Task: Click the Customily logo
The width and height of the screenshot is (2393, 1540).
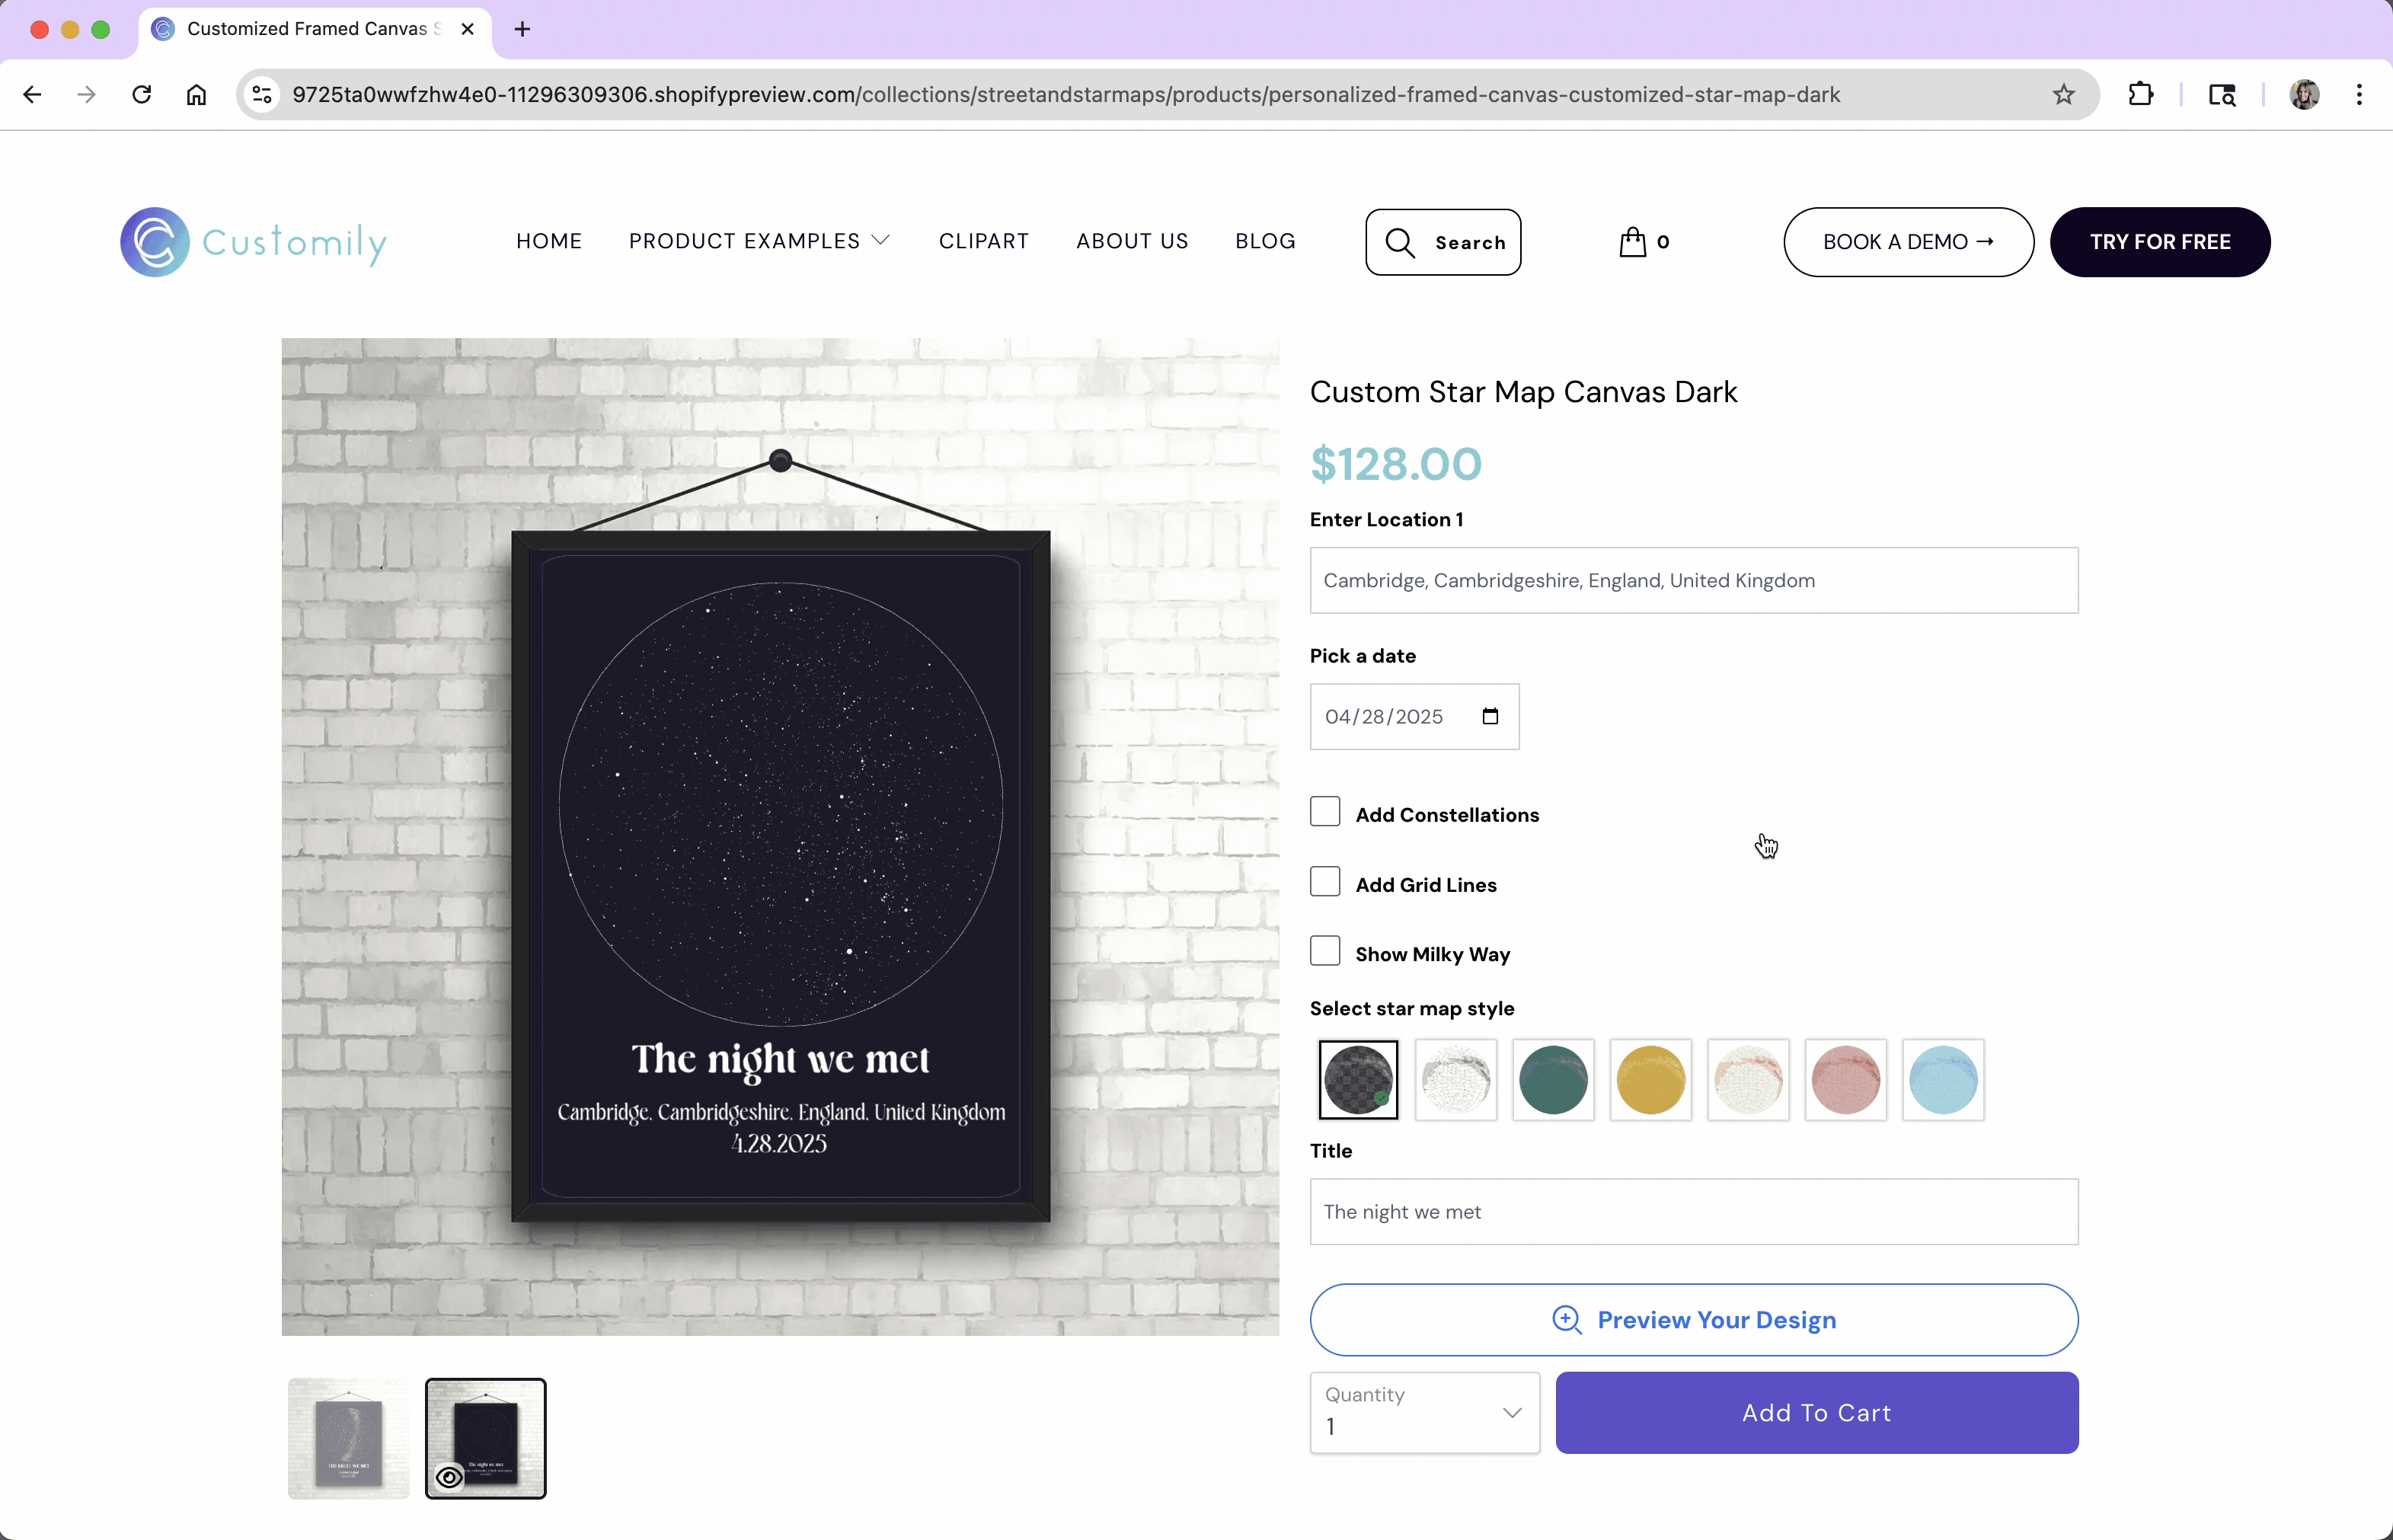Action: click(253, 241)
